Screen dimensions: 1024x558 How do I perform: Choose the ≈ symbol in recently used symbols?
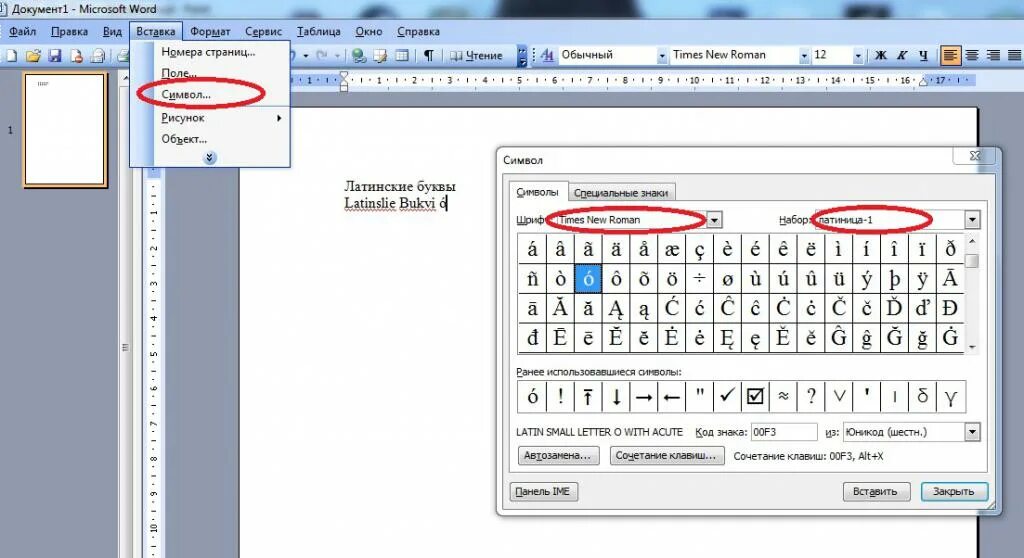point(783,396)
